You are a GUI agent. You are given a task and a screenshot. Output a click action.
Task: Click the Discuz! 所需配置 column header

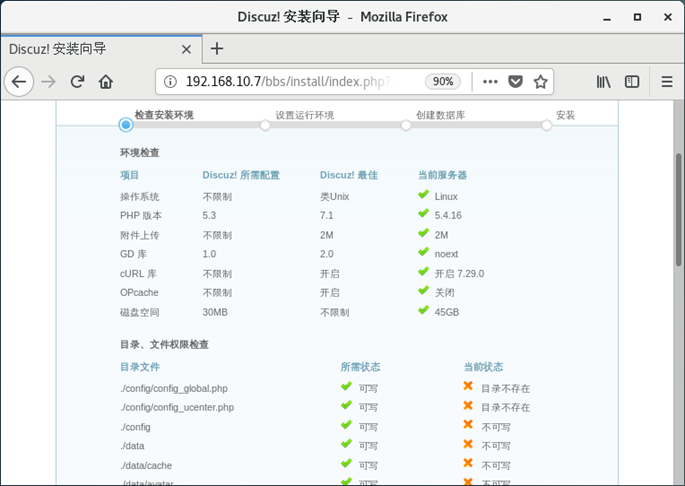click(x=241, y=175)
